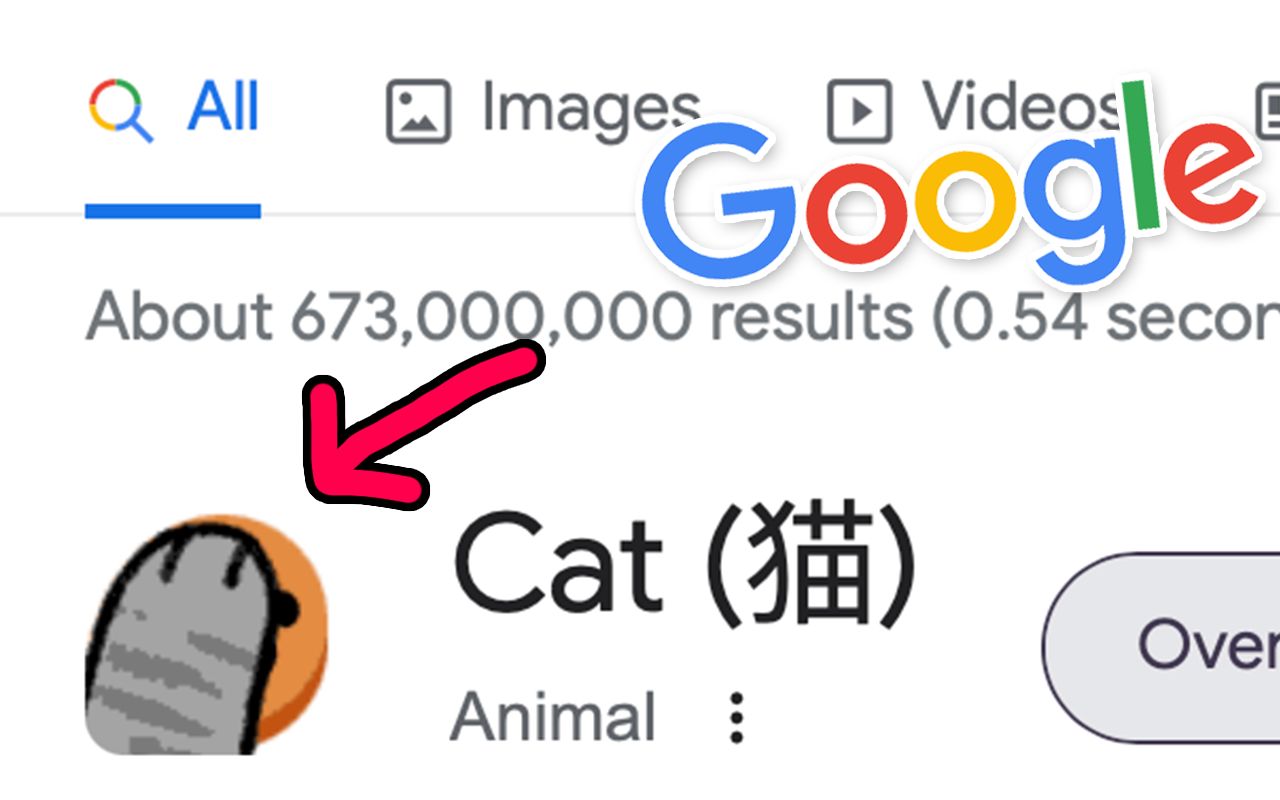Select the All tab label

tap(223, 107)
